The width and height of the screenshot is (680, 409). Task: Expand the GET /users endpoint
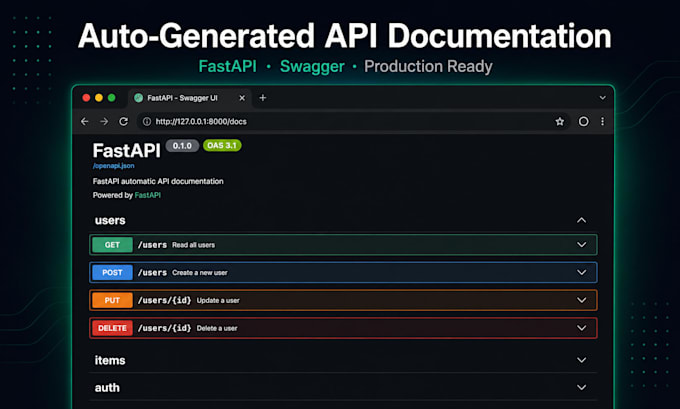[x=582, y=245]
